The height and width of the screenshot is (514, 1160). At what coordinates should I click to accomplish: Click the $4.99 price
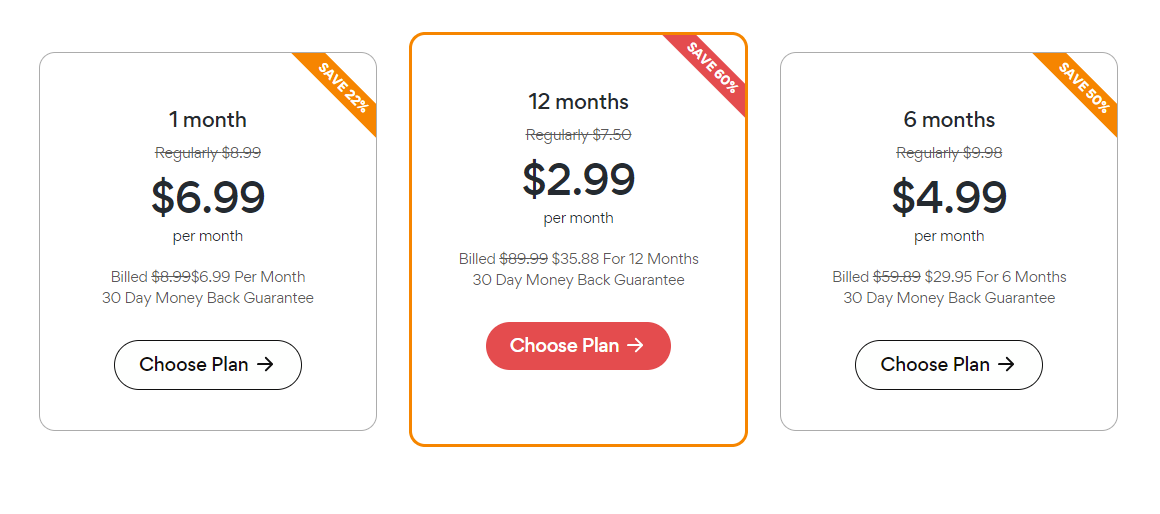(x=949, y=197)
